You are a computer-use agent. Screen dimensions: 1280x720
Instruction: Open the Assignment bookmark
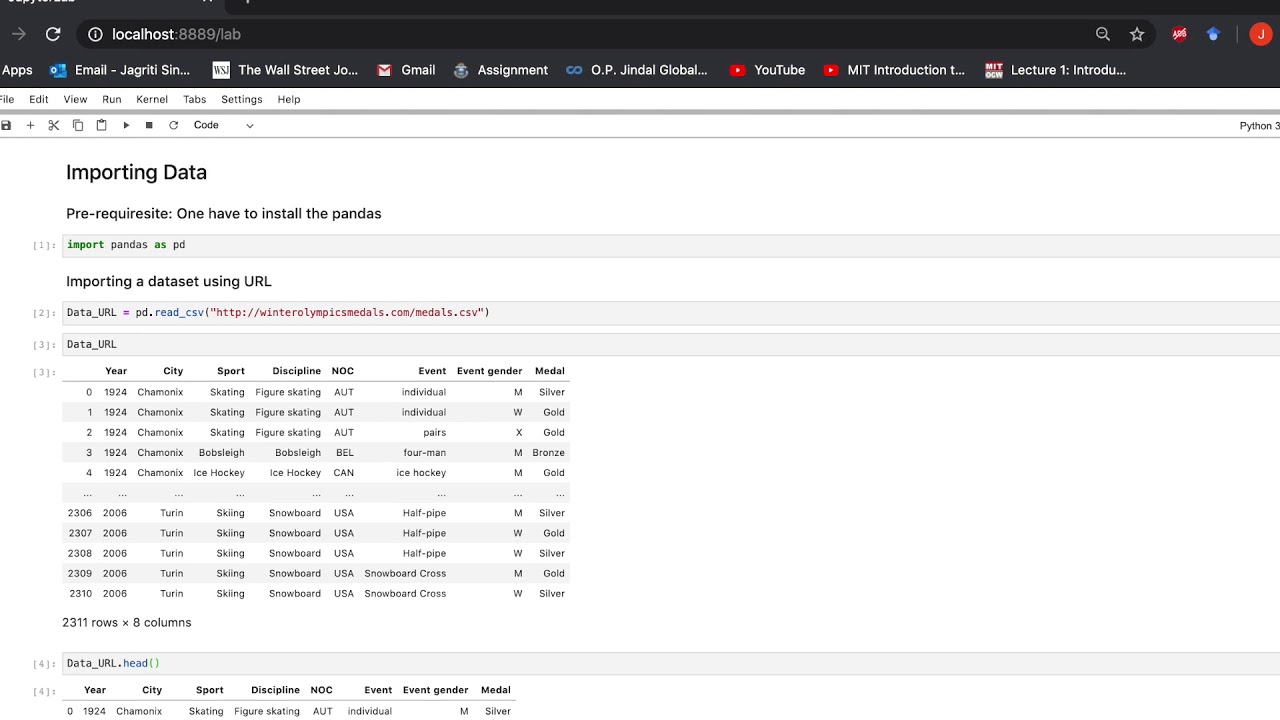pyautogui.click(x=500, y=70)
